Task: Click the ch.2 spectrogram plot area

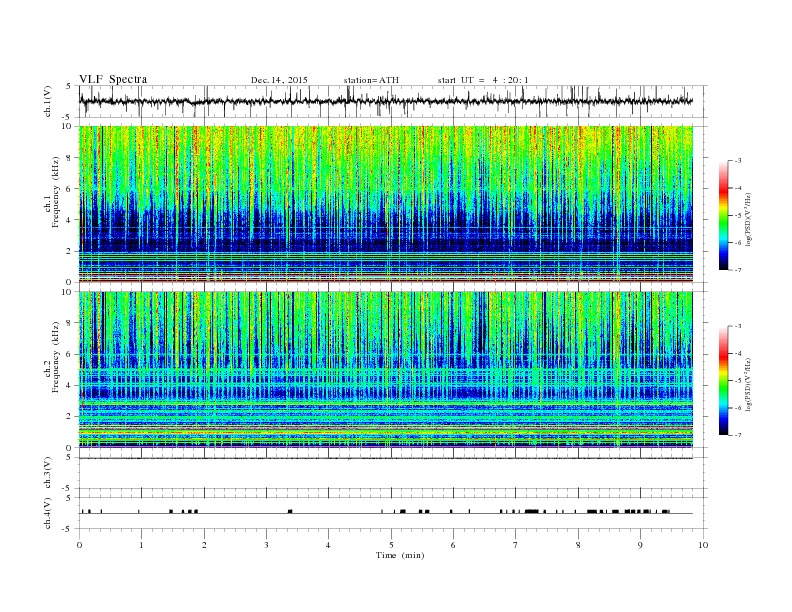Action: tap(386, 370)
